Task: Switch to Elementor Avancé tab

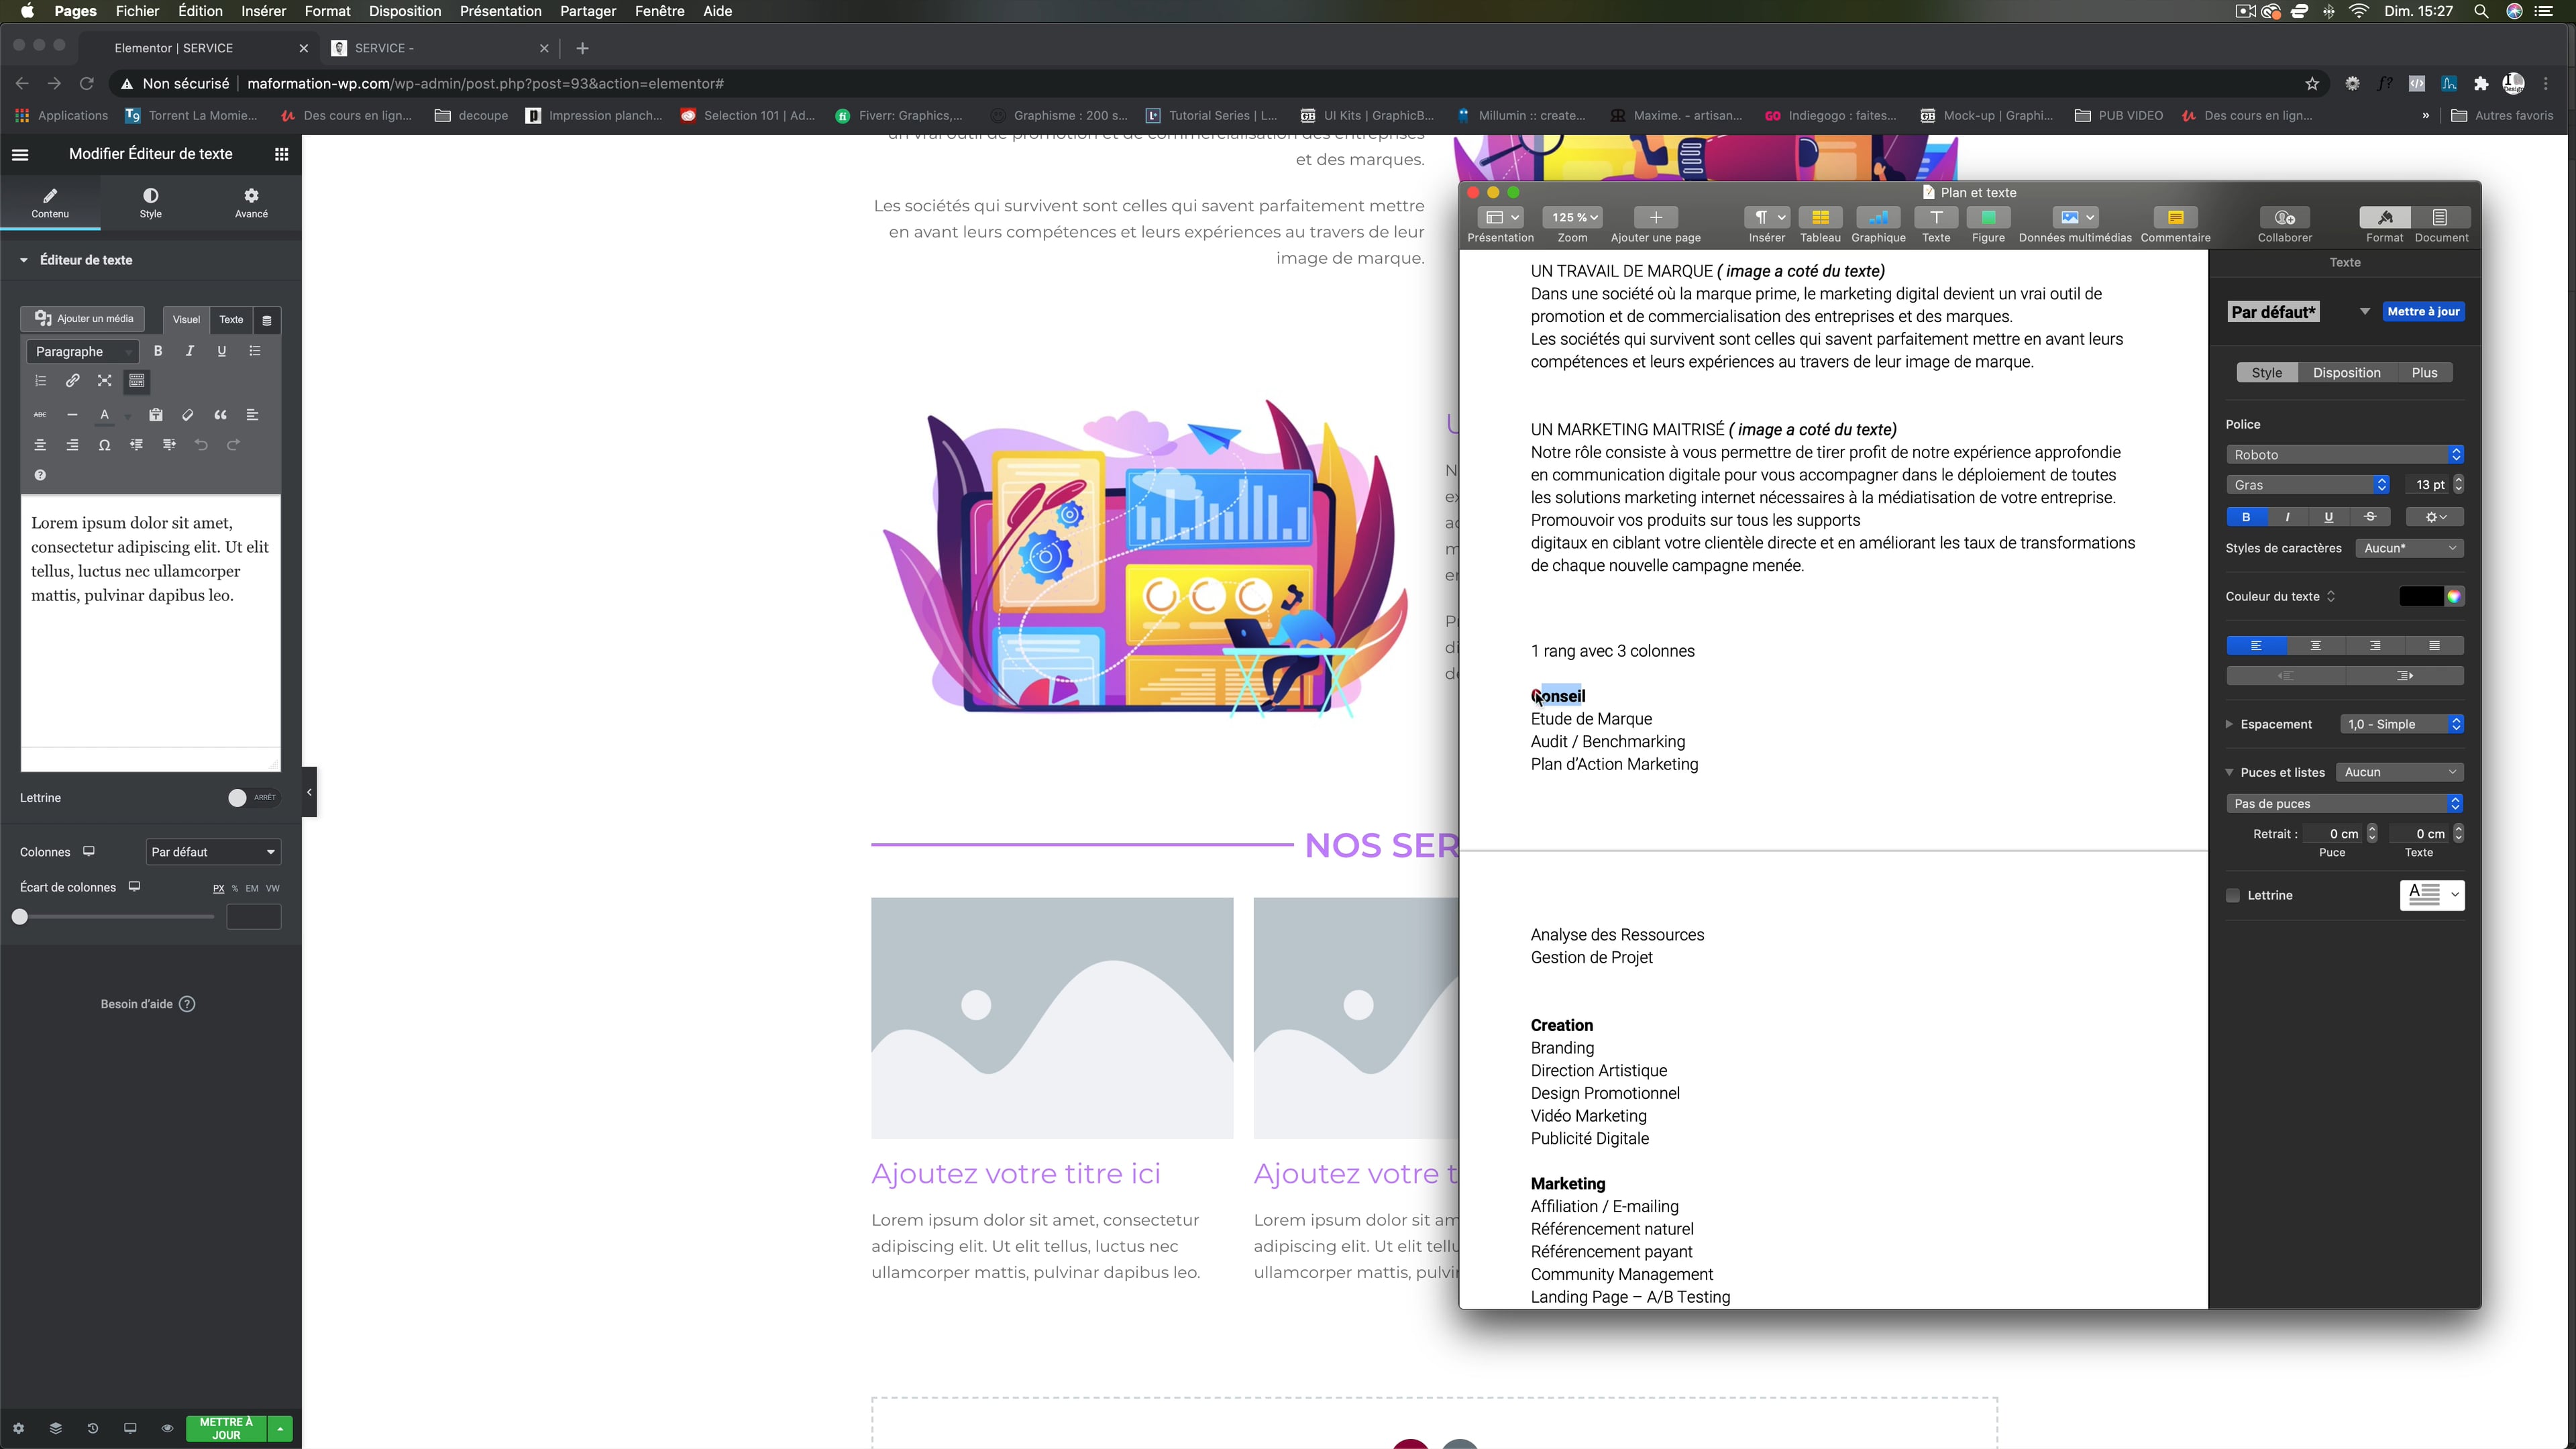Action: tap(251, 203)
